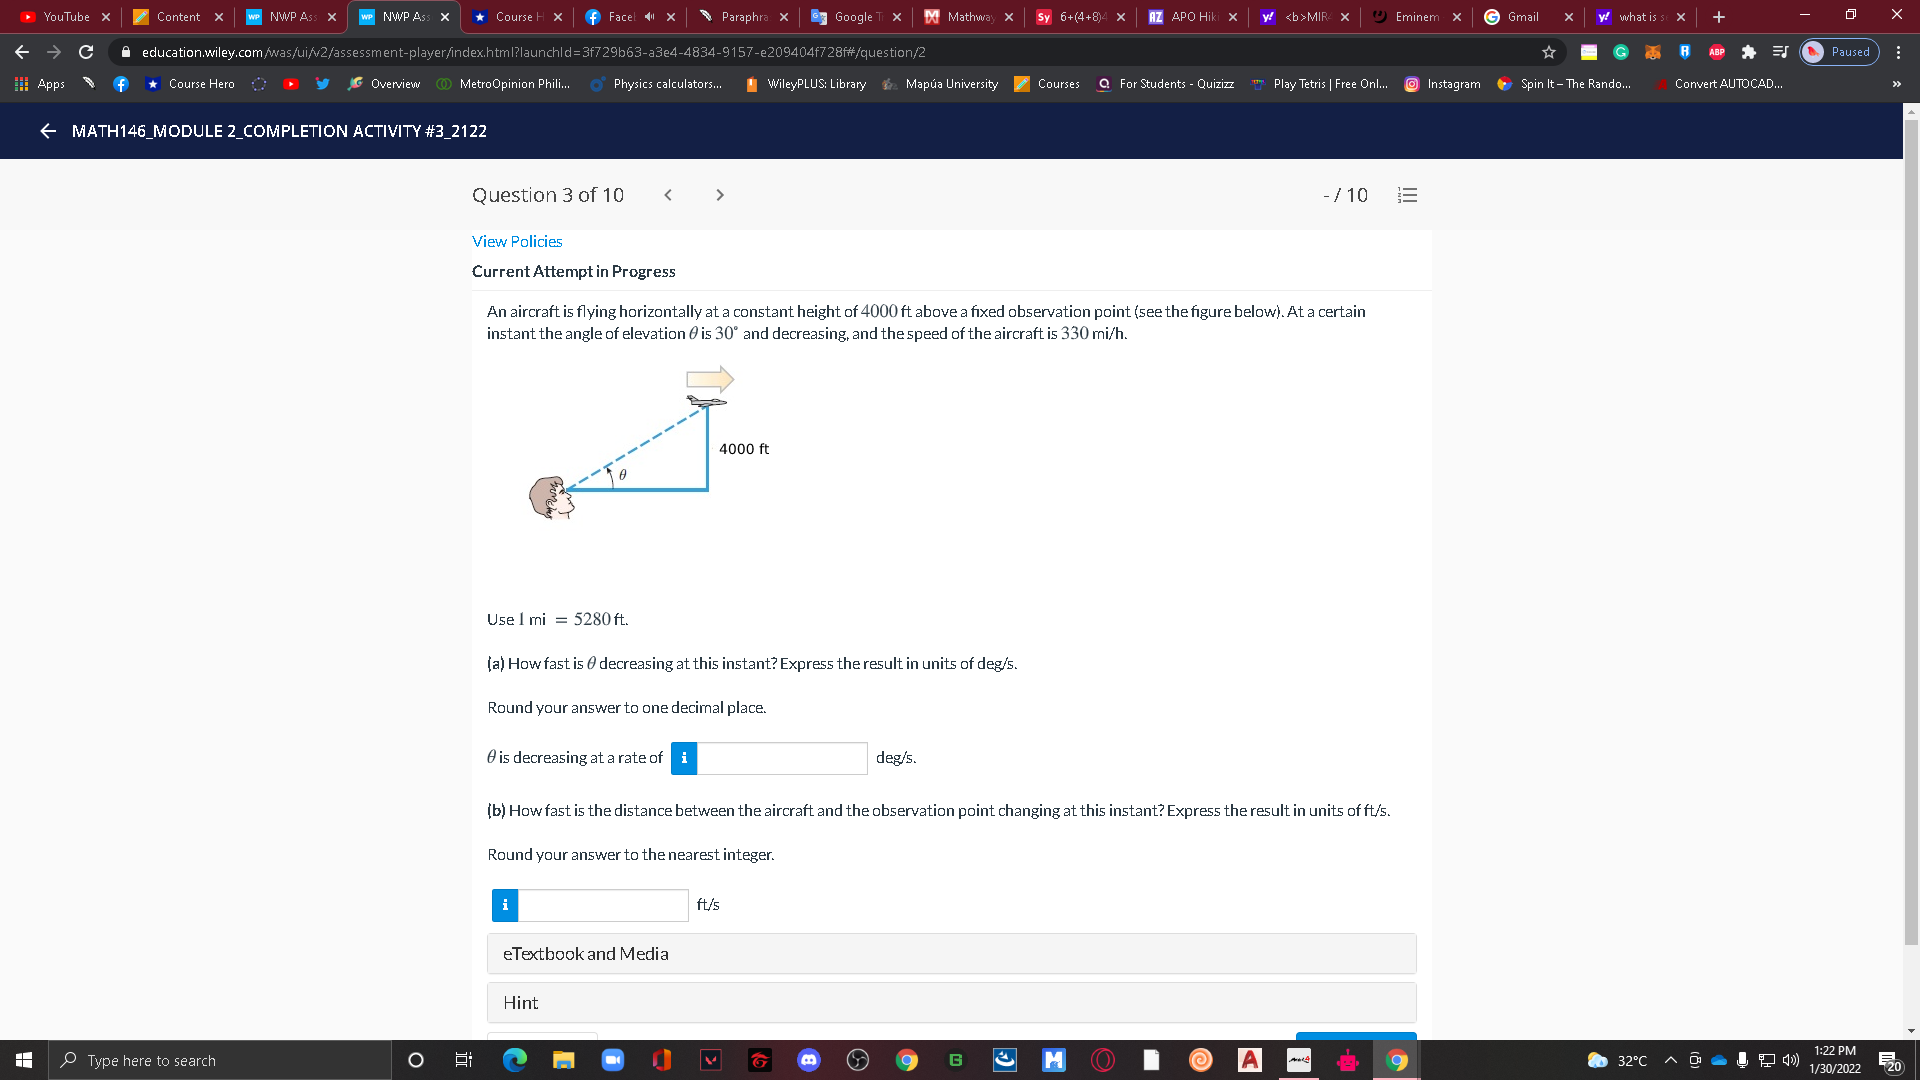Click the deg/s answer input field
1920x1080 pixels.
[x=783, y=758]
